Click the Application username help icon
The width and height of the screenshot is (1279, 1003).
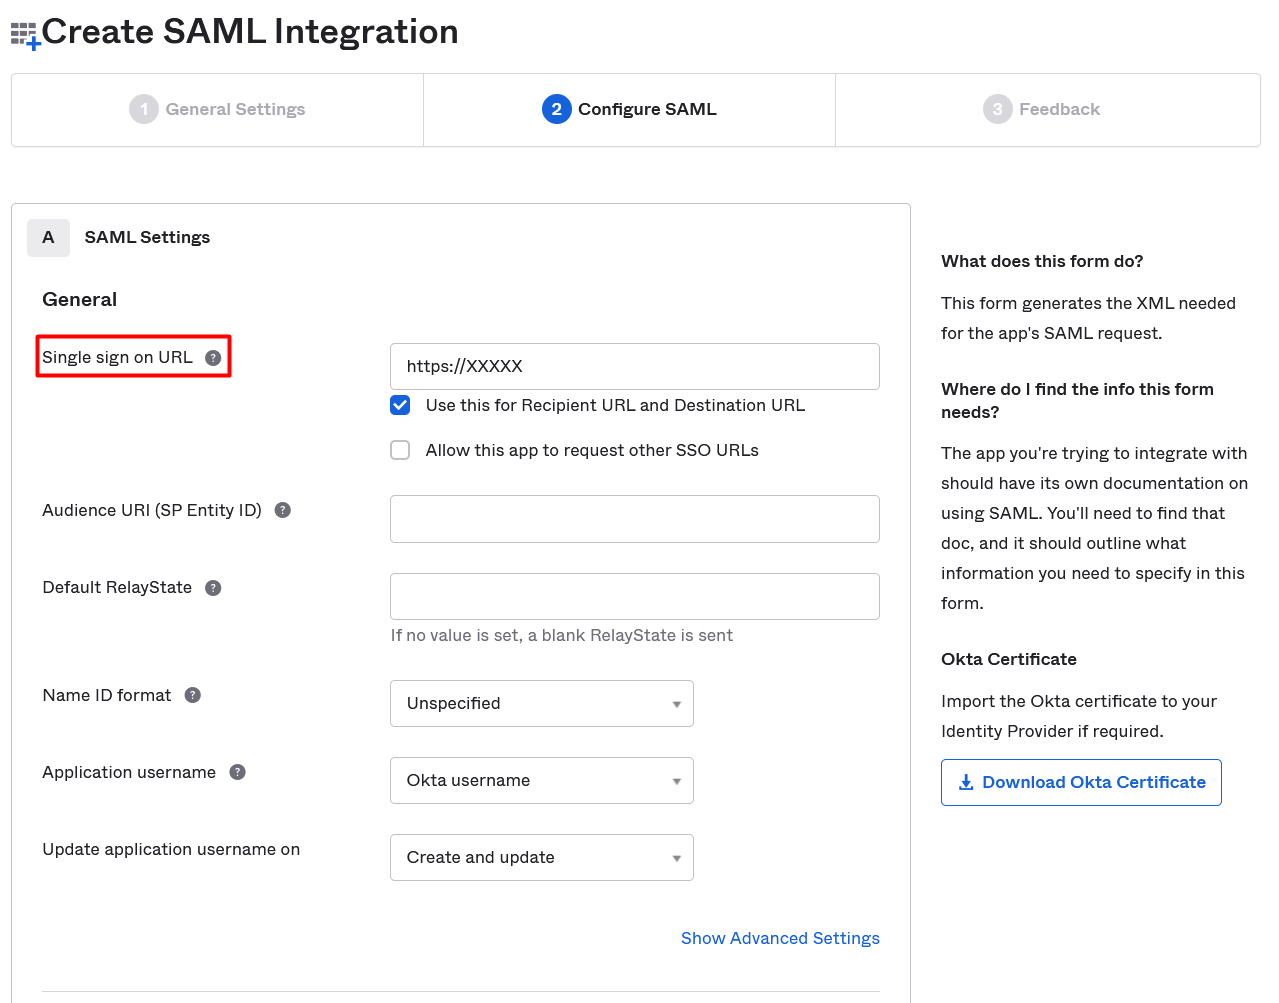237,772
